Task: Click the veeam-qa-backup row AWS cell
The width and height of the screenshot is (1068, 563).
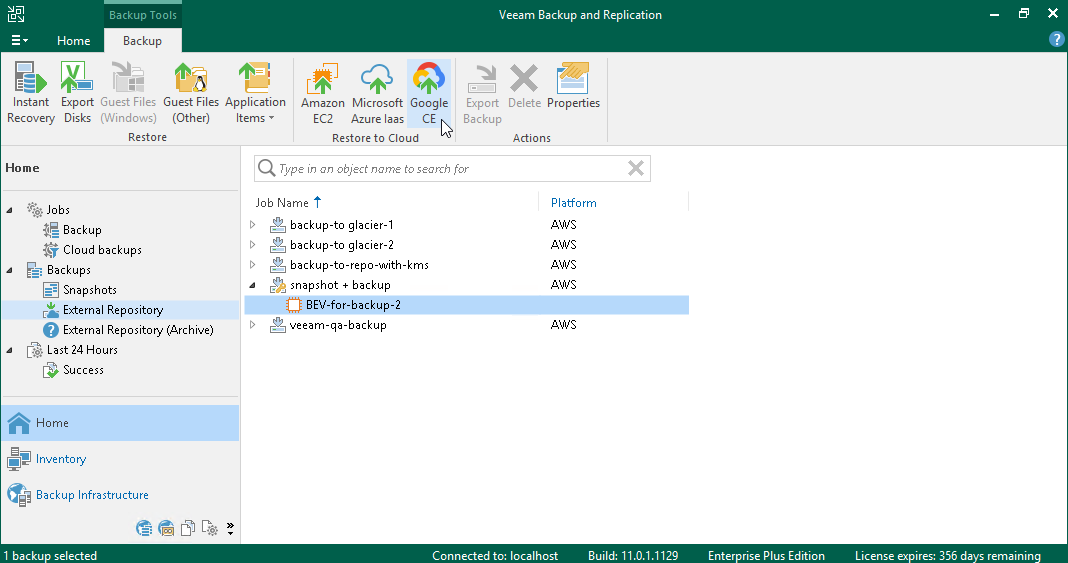Action: (563, 325)
